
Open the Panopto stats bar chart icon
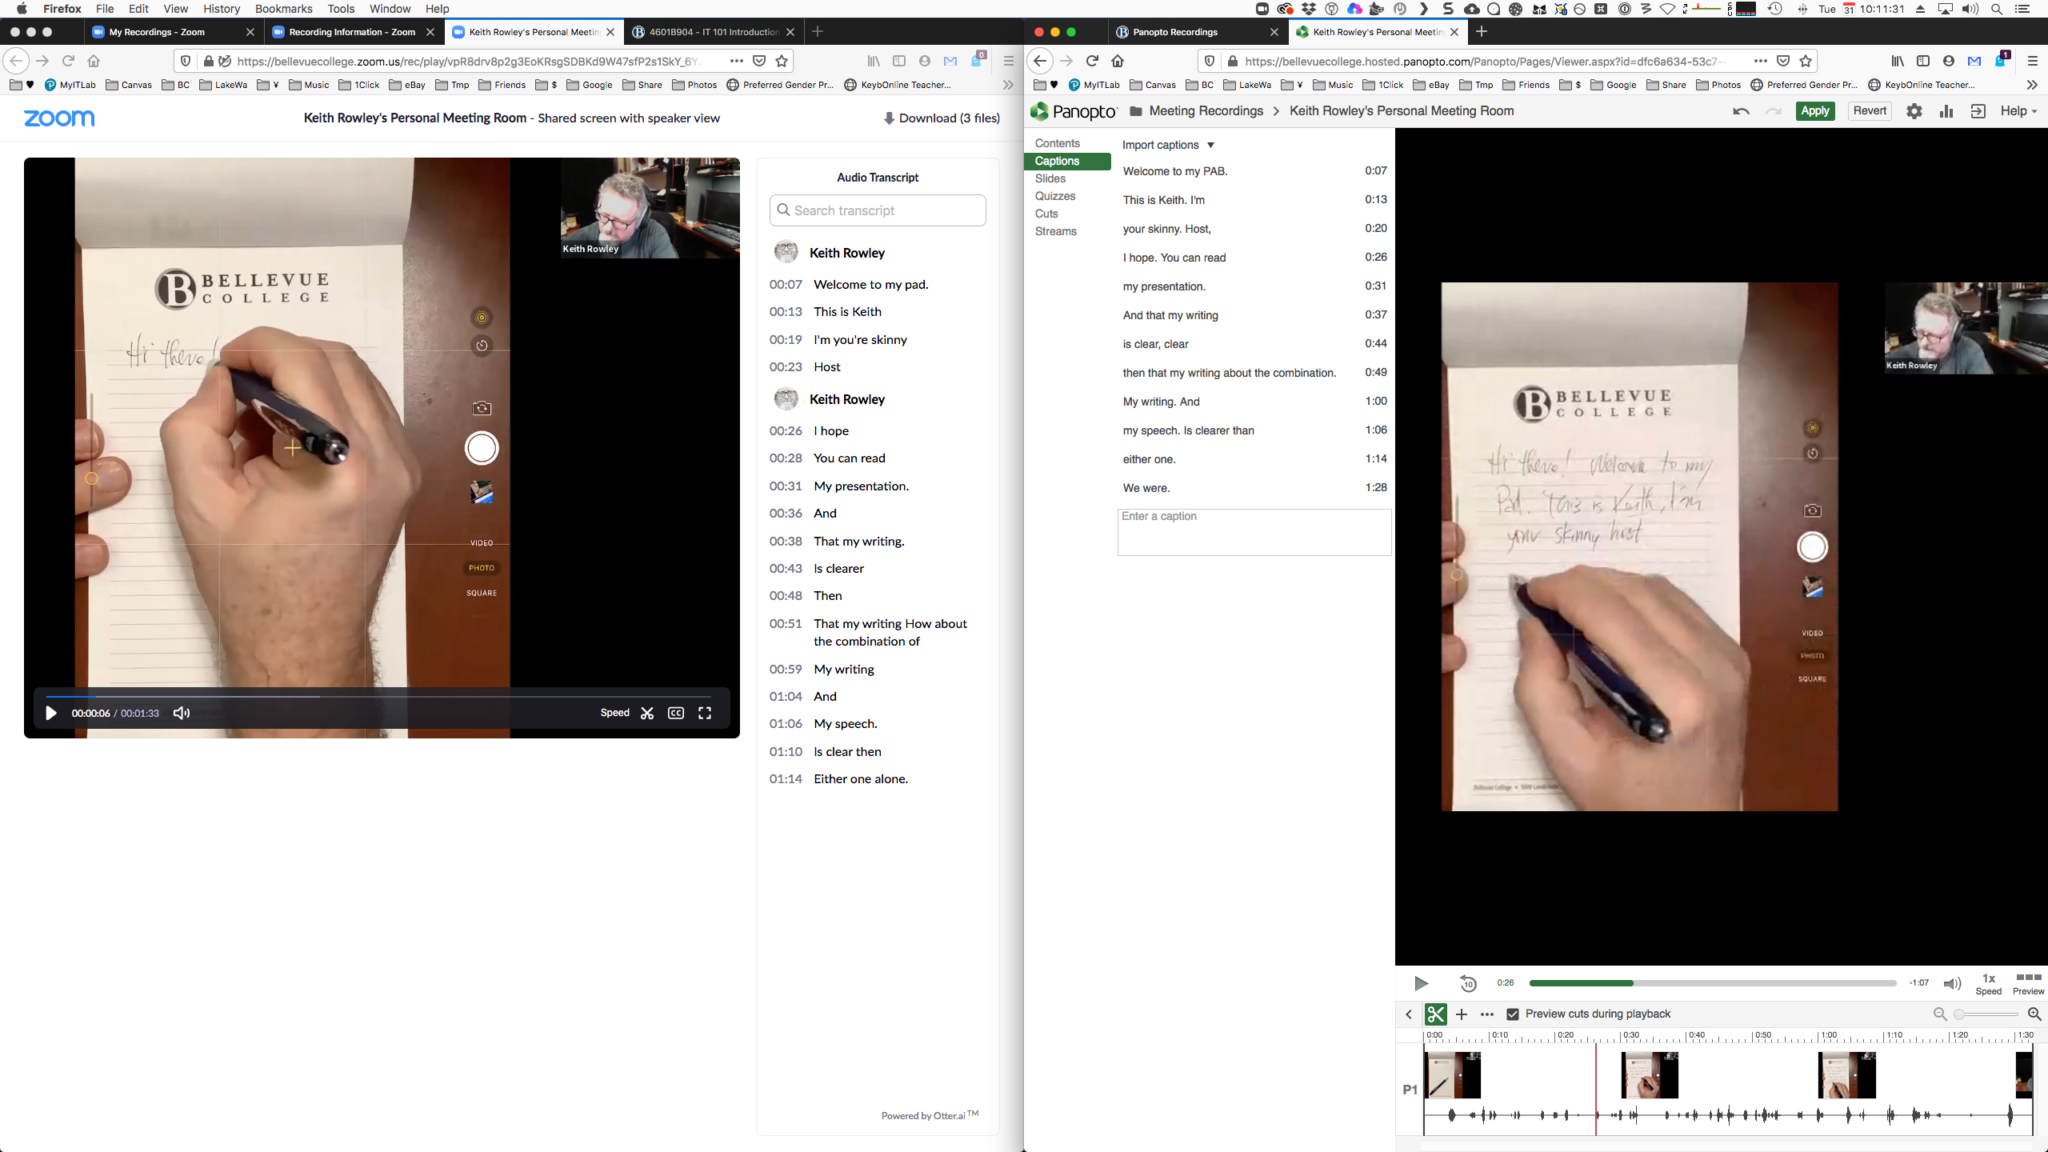(x=1946, y=111)
